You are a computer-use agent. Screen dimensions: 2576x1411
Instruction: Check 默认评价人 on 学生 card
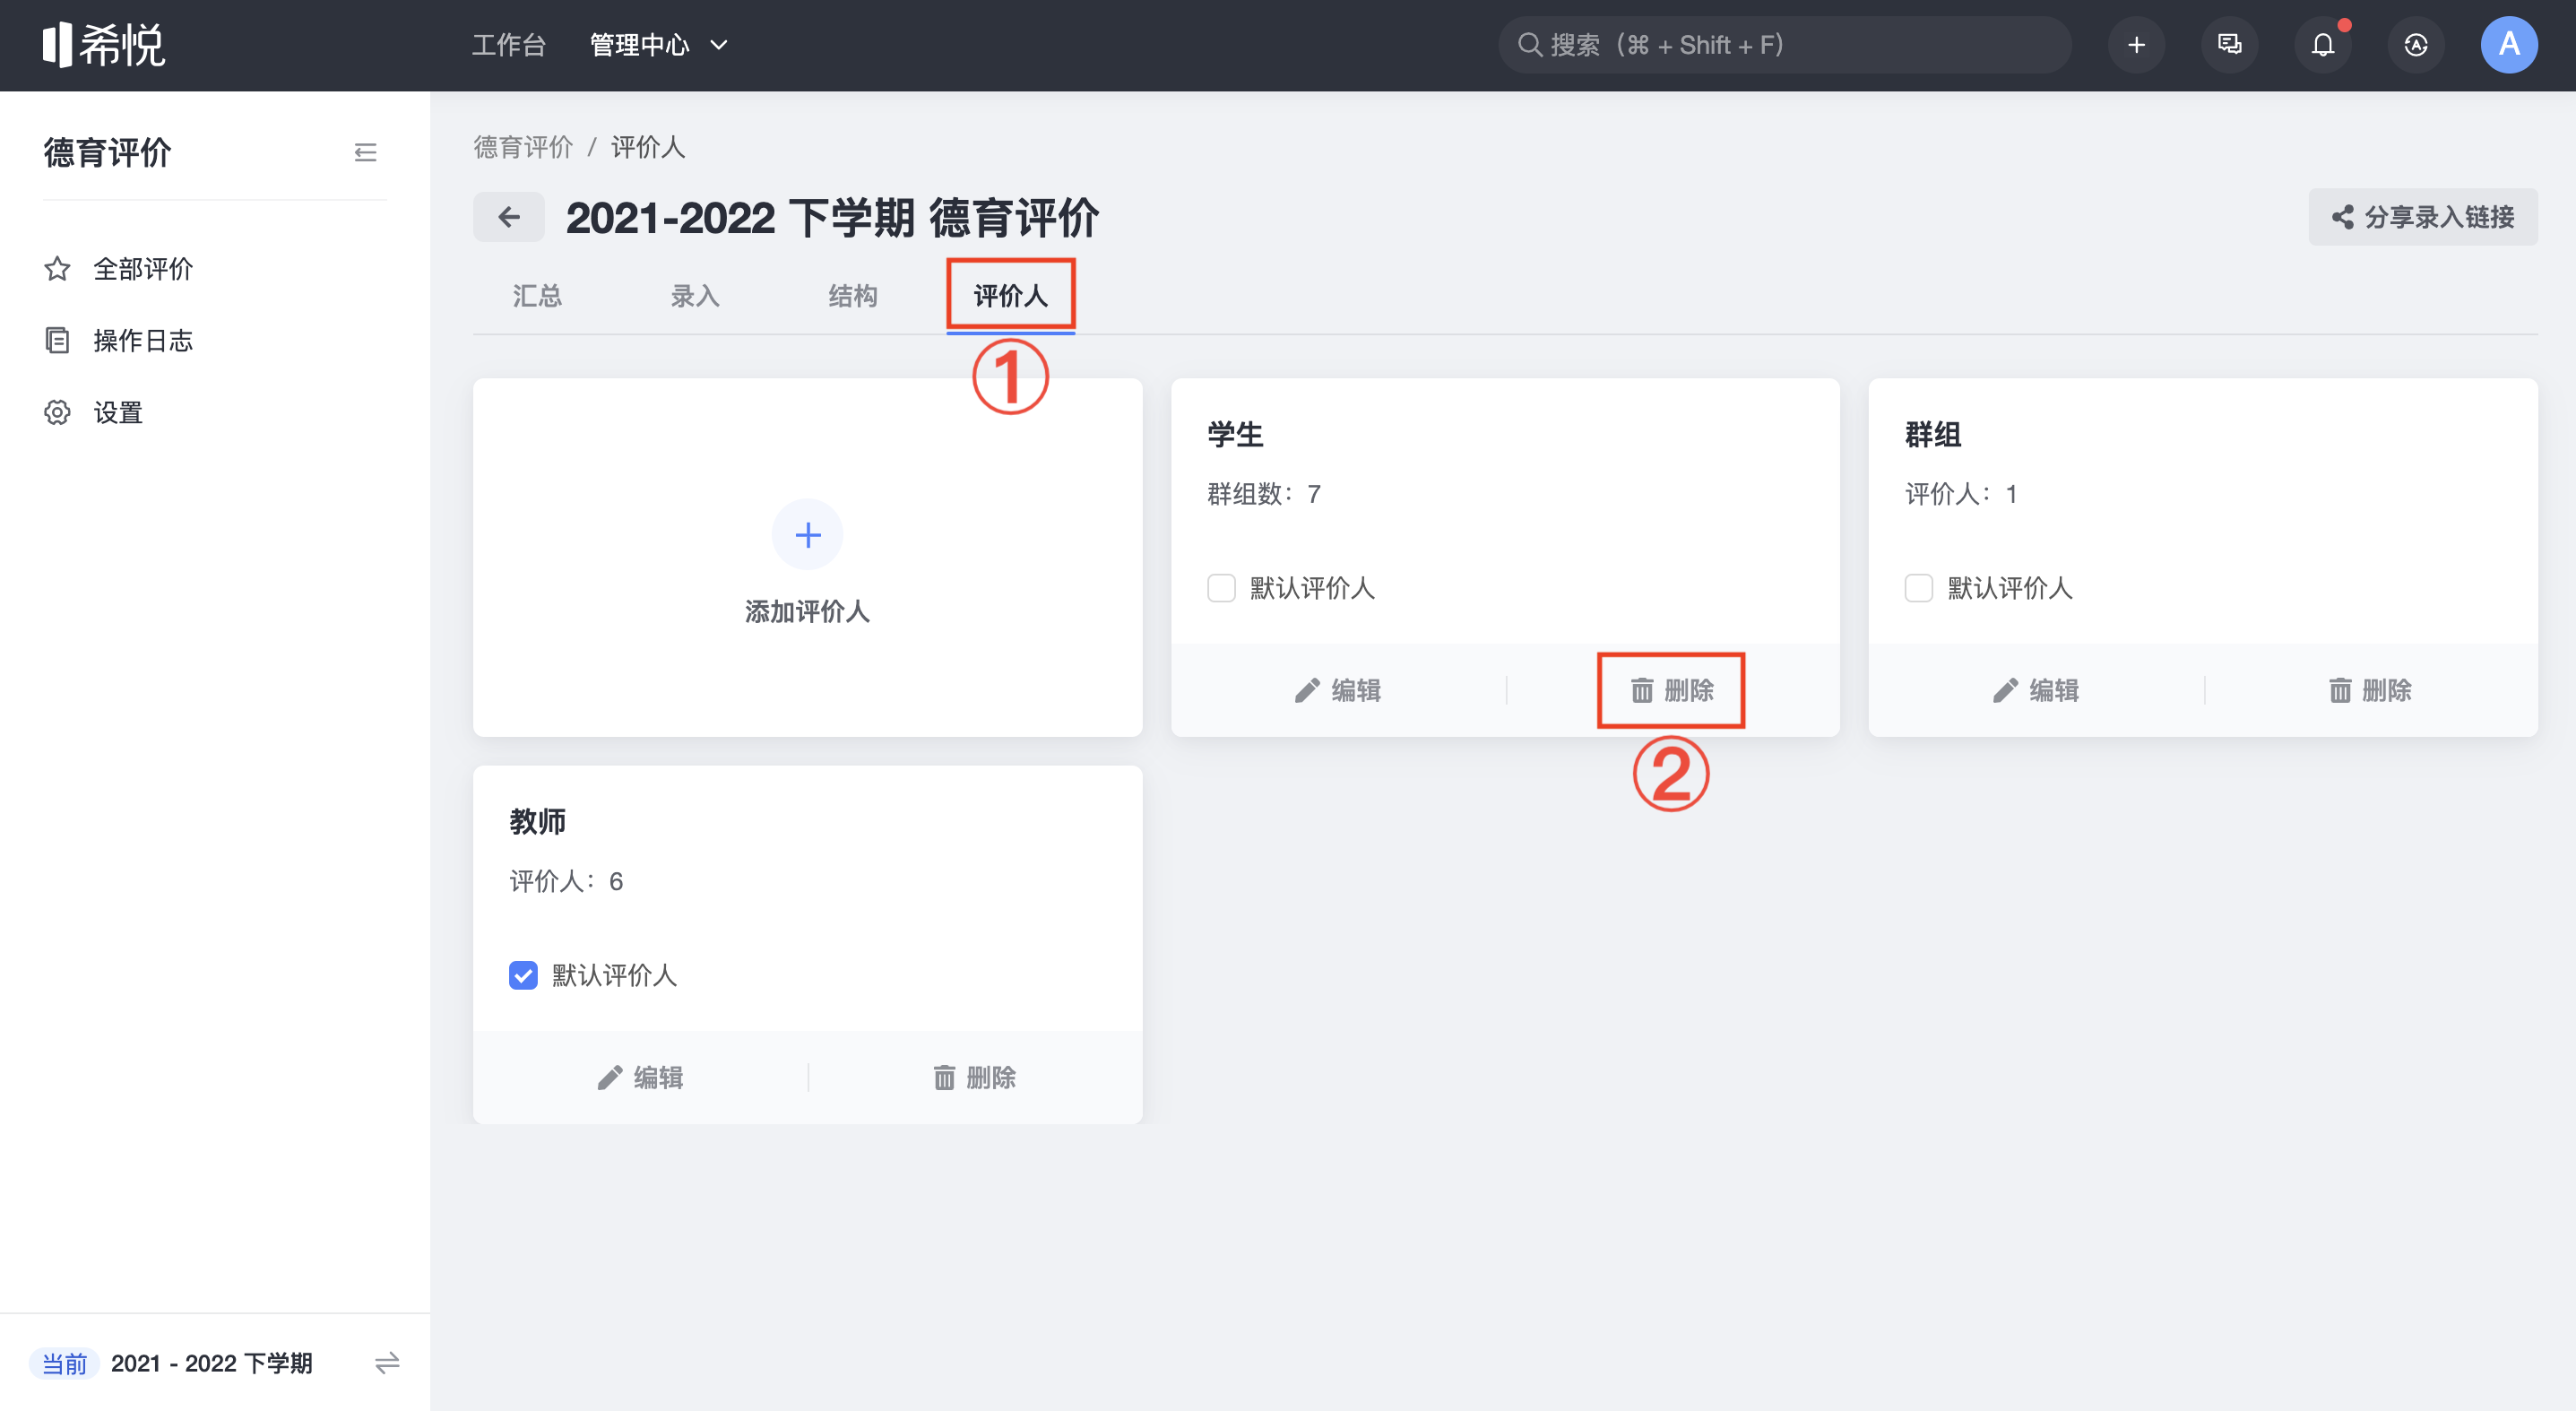[1221, 588]
